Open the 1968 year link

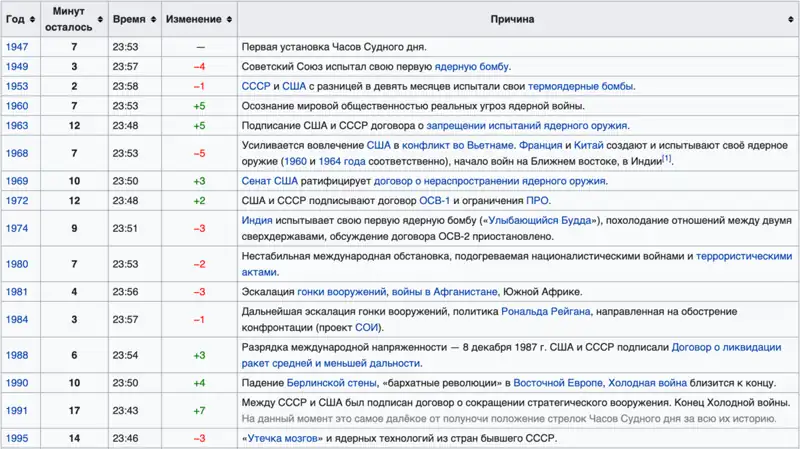(17, 154)
